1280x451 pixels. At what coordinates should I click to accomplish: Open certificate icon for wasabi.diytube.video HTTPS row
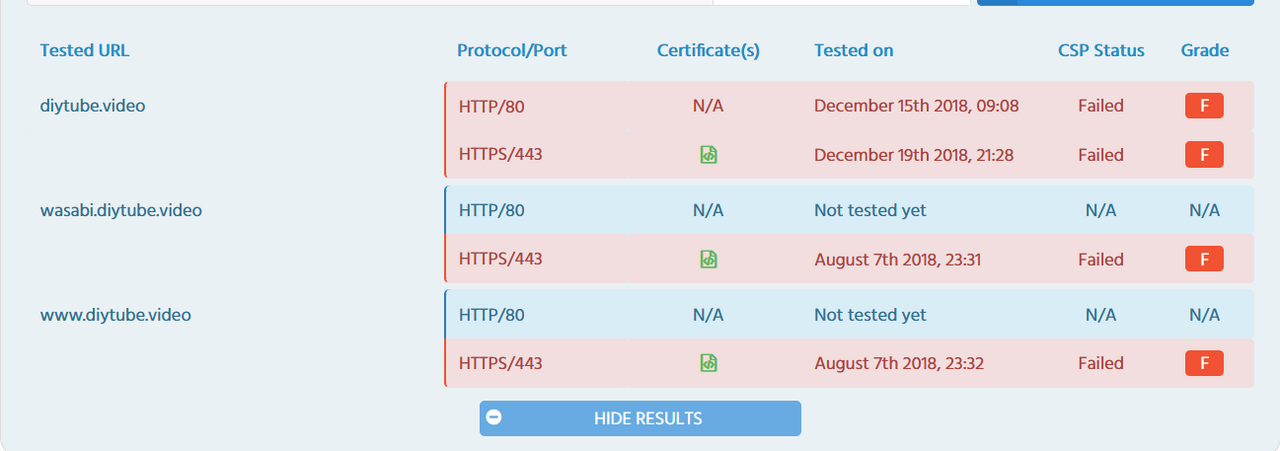(x=708, y=259)
